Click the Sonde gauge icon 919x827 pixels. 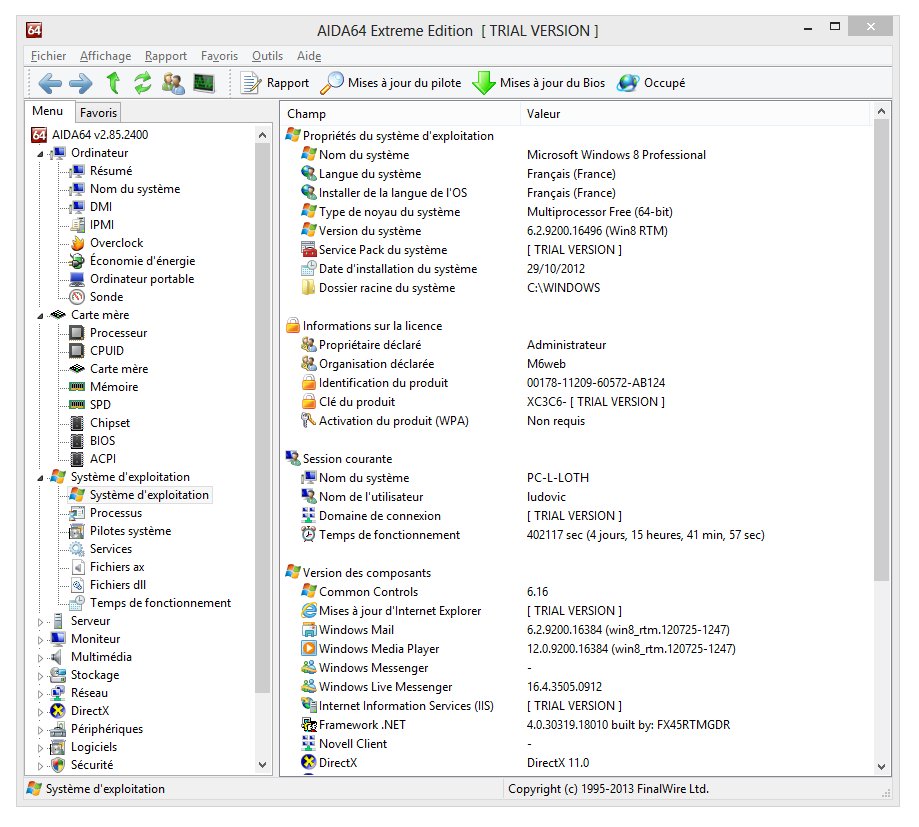tap(77, 297)
